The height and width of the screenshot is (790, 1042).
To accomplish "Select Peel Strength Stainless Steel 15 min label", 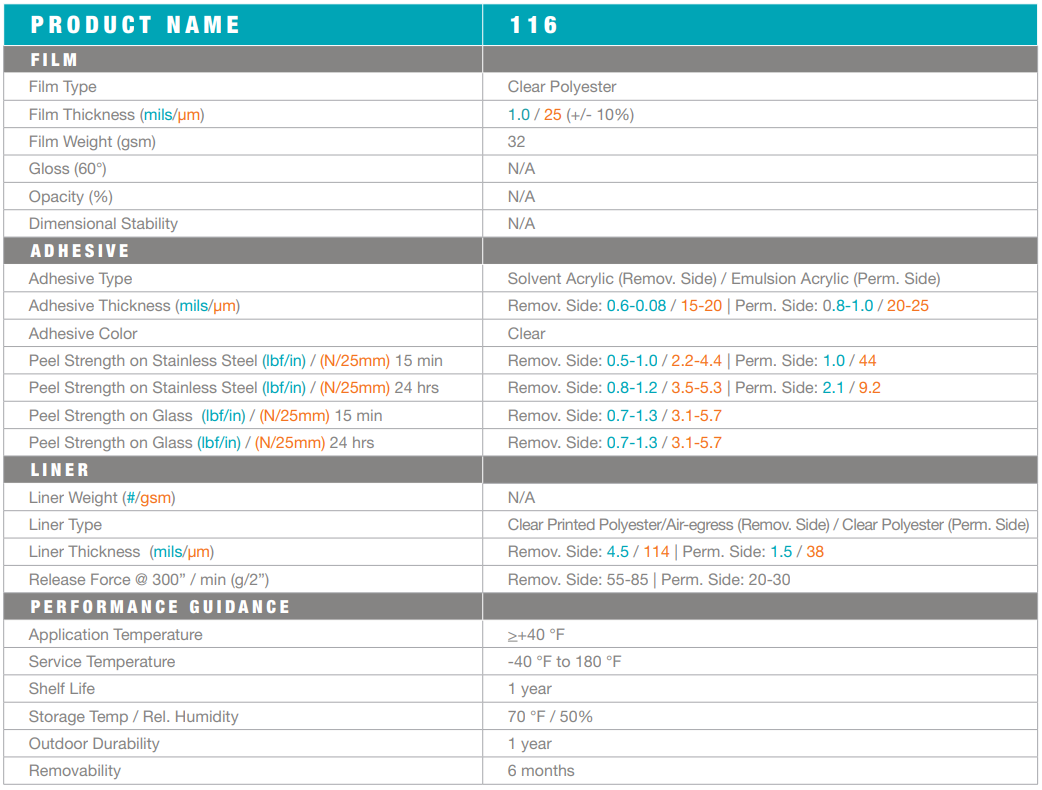I will 235,361.
